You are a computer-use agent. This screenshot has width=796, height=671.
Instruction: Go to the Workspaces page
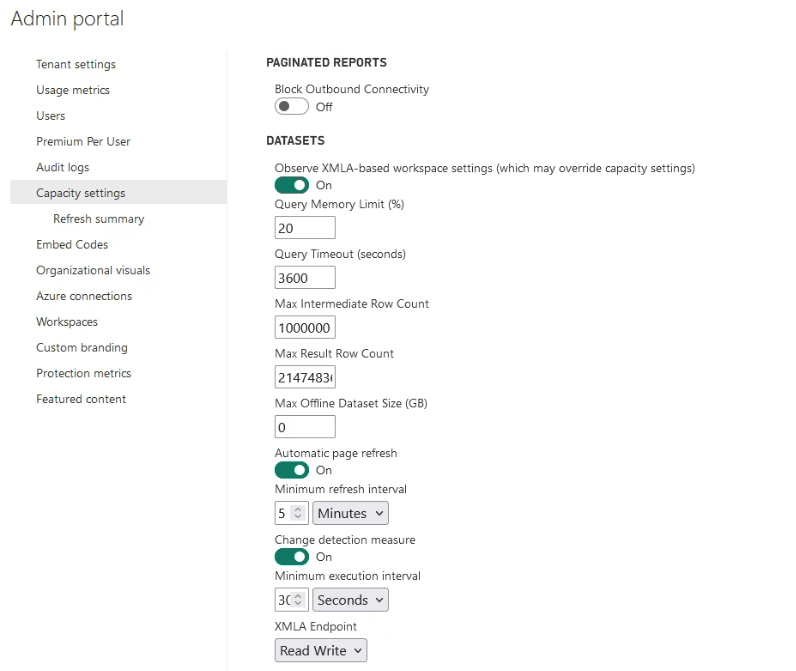(x=67, y=322)
